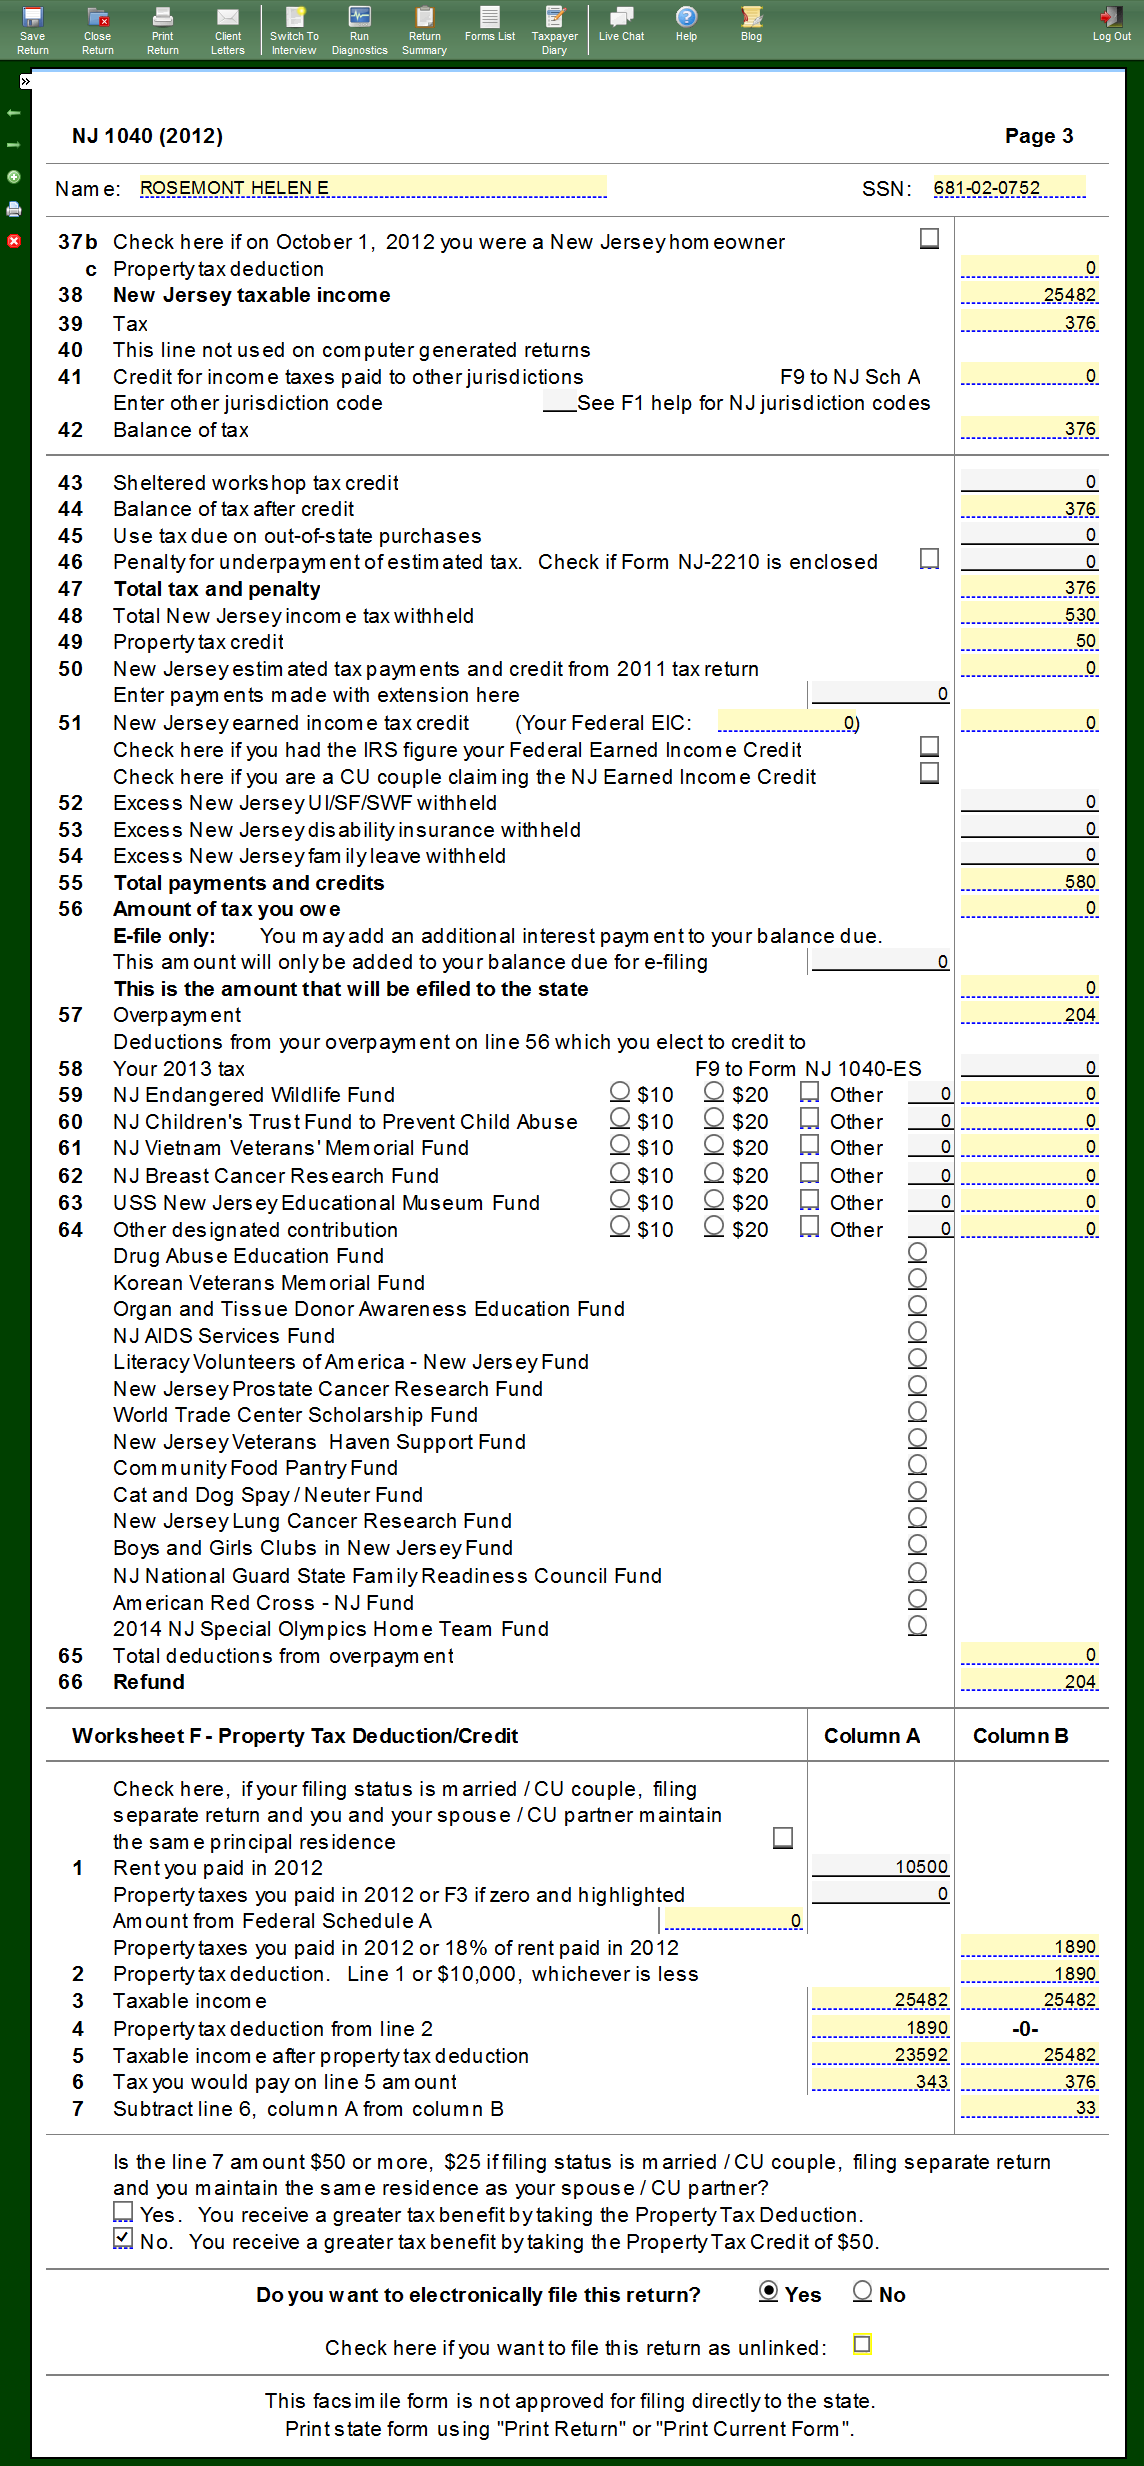Expand the side panel with double chevron

tap(25, 82)
